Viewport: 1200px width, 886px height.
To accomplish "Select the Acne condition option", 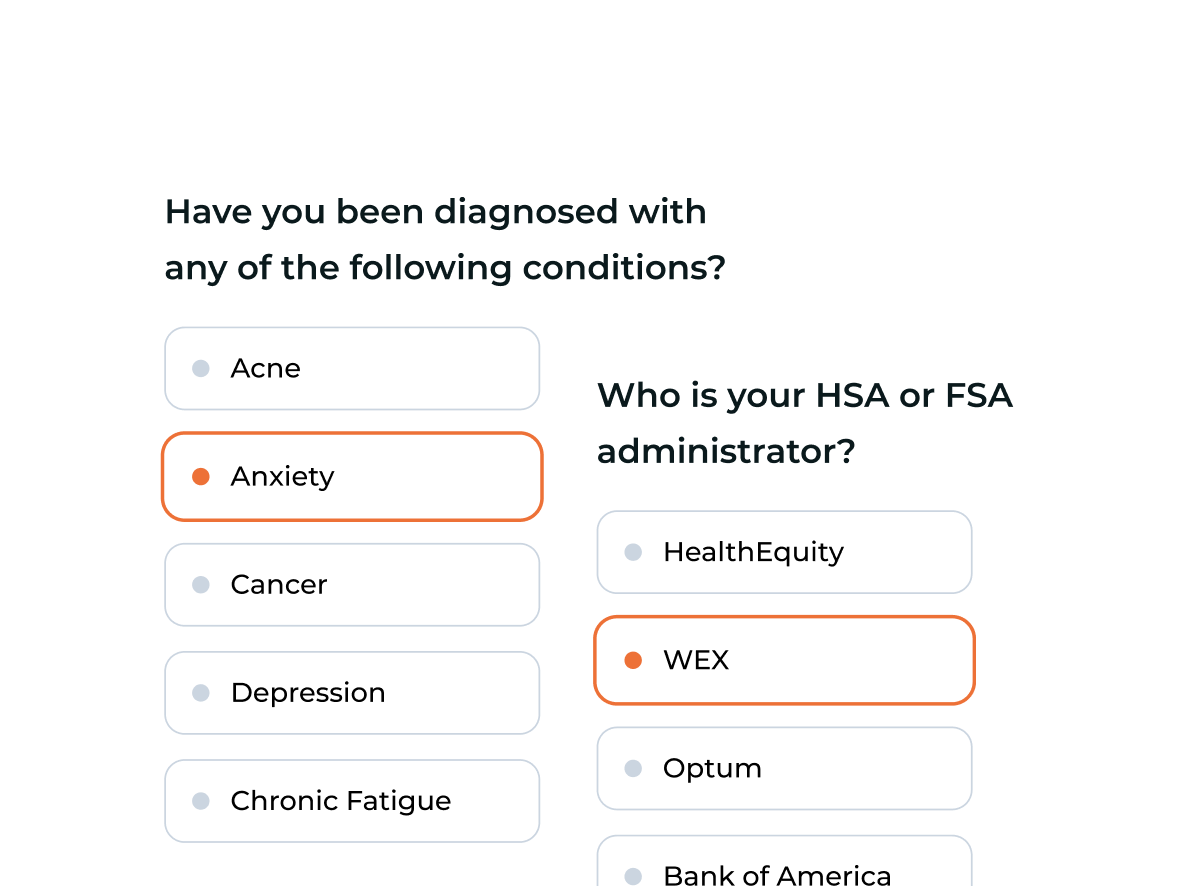I will click(x=352, y=368).
